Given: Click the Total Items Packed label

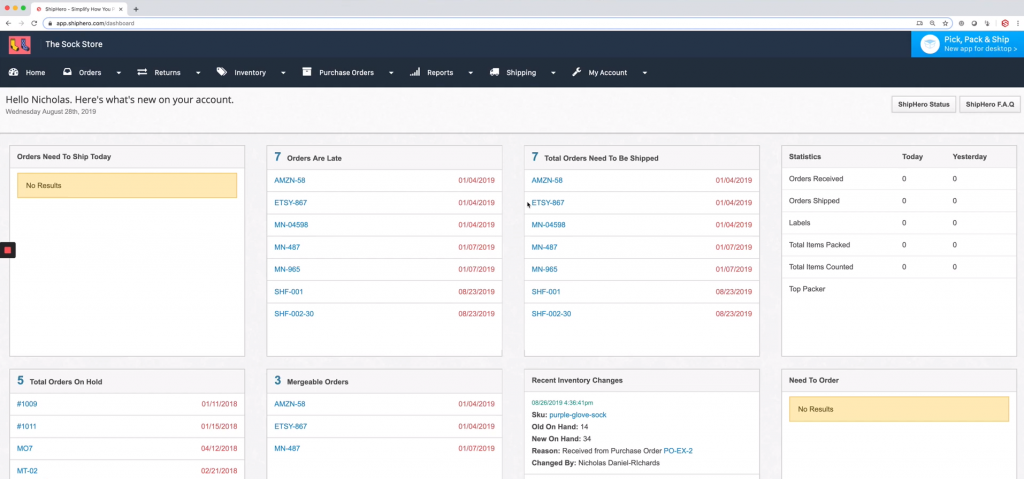Looking at the screenshot, I should [820, 245].
